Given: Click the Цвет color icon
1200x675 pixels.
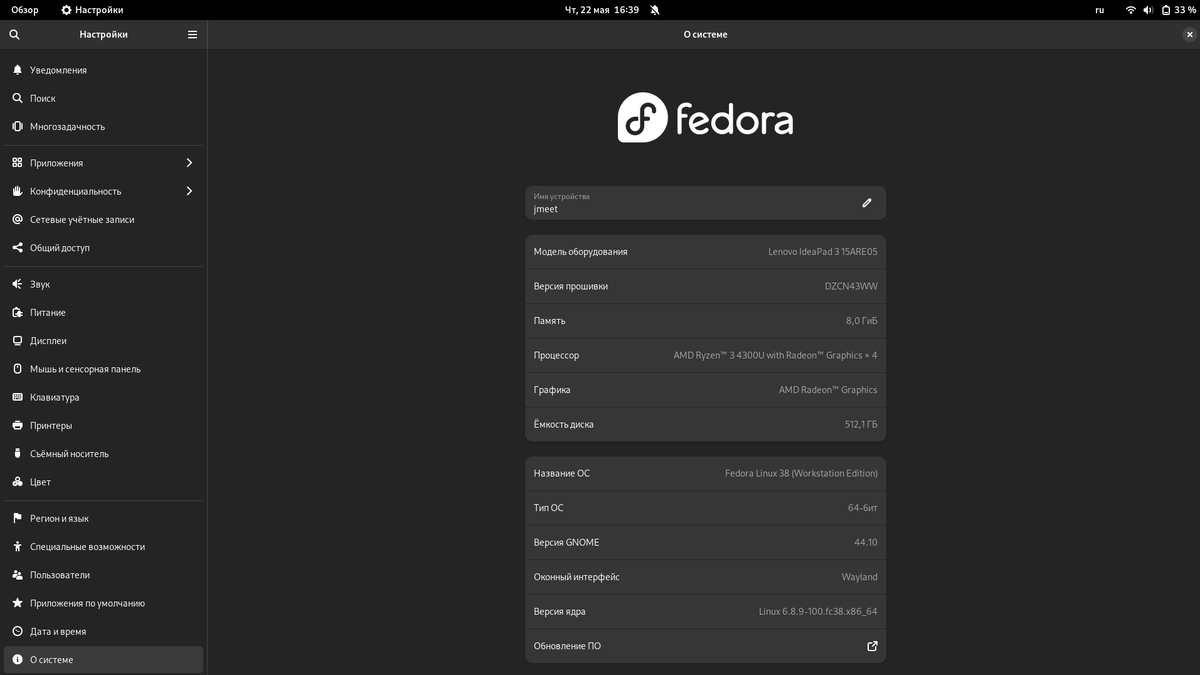Looking at the screenshot, I should coord(17,482).
